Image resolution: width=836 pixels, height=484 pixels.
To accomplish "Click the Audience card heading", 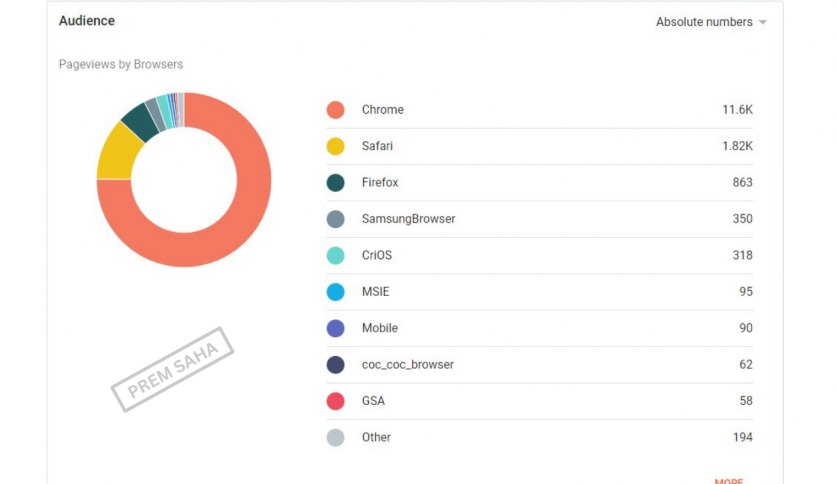I will click(x=87, y=21).
